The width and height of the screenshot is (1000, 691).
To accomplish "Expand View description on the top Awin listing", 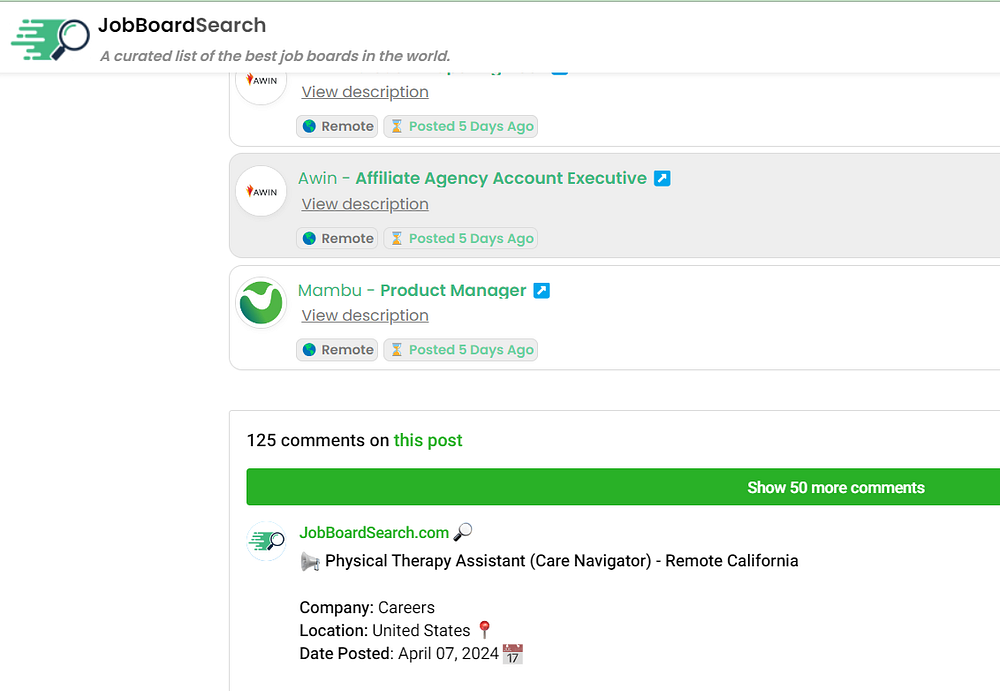I will click(x=365, y=92).
